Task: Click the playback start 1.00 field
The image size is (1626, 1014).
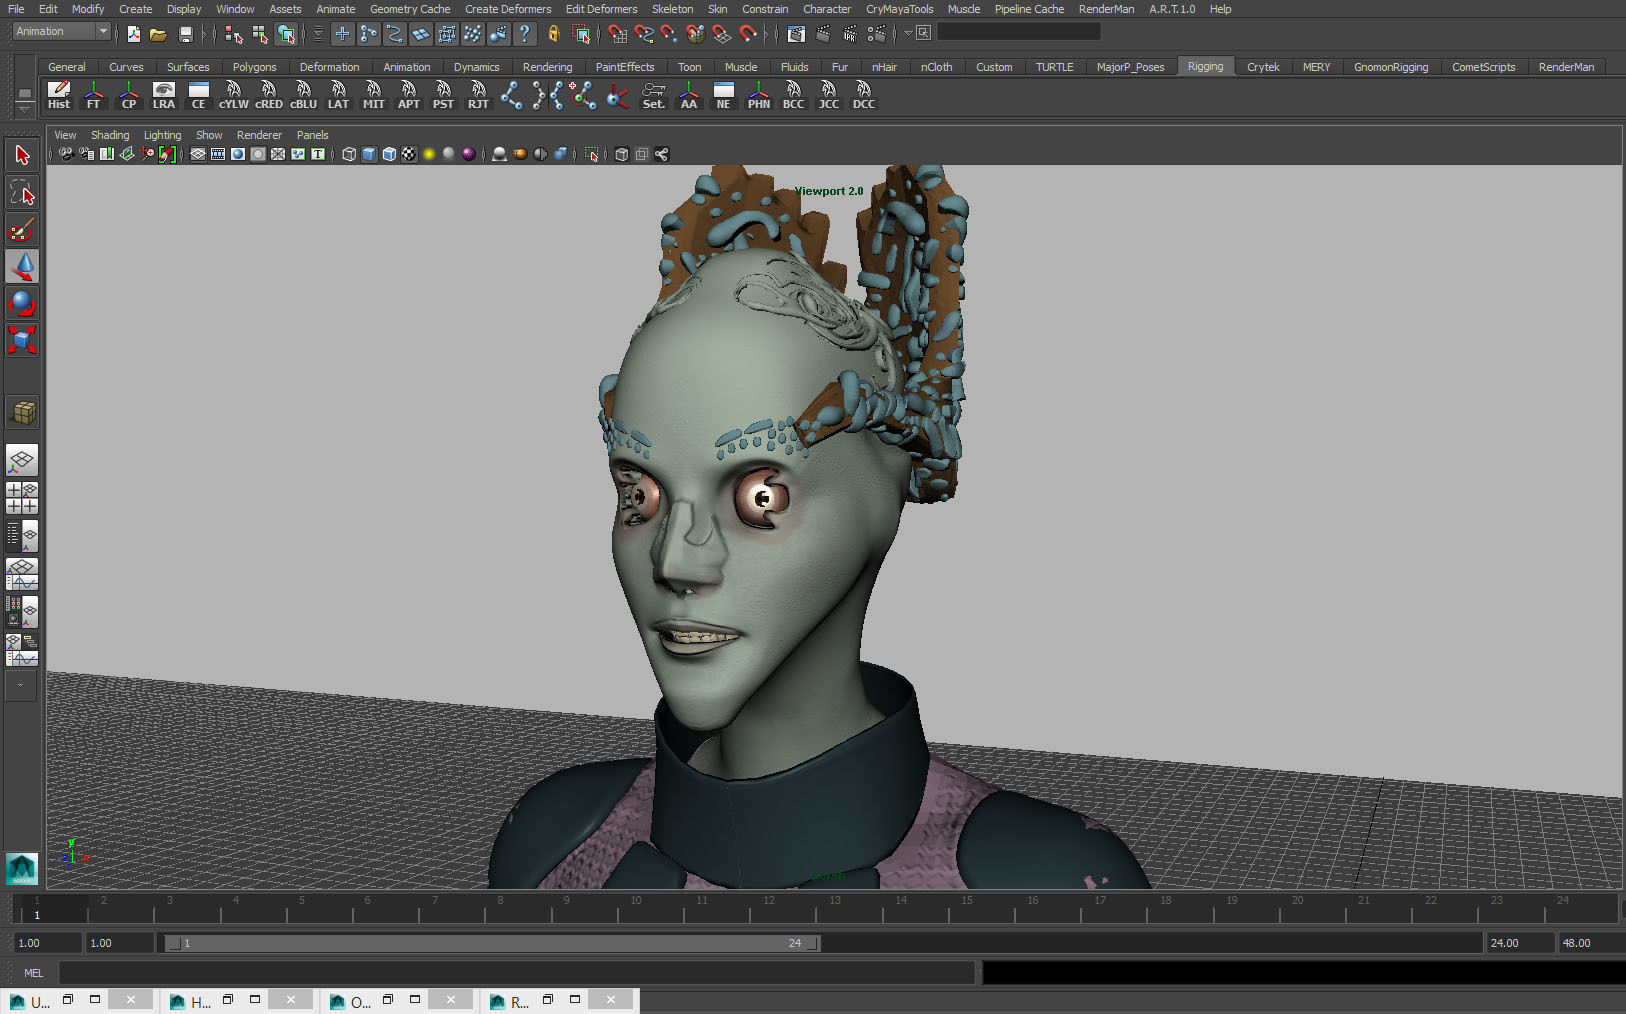Action: (119, 943)
